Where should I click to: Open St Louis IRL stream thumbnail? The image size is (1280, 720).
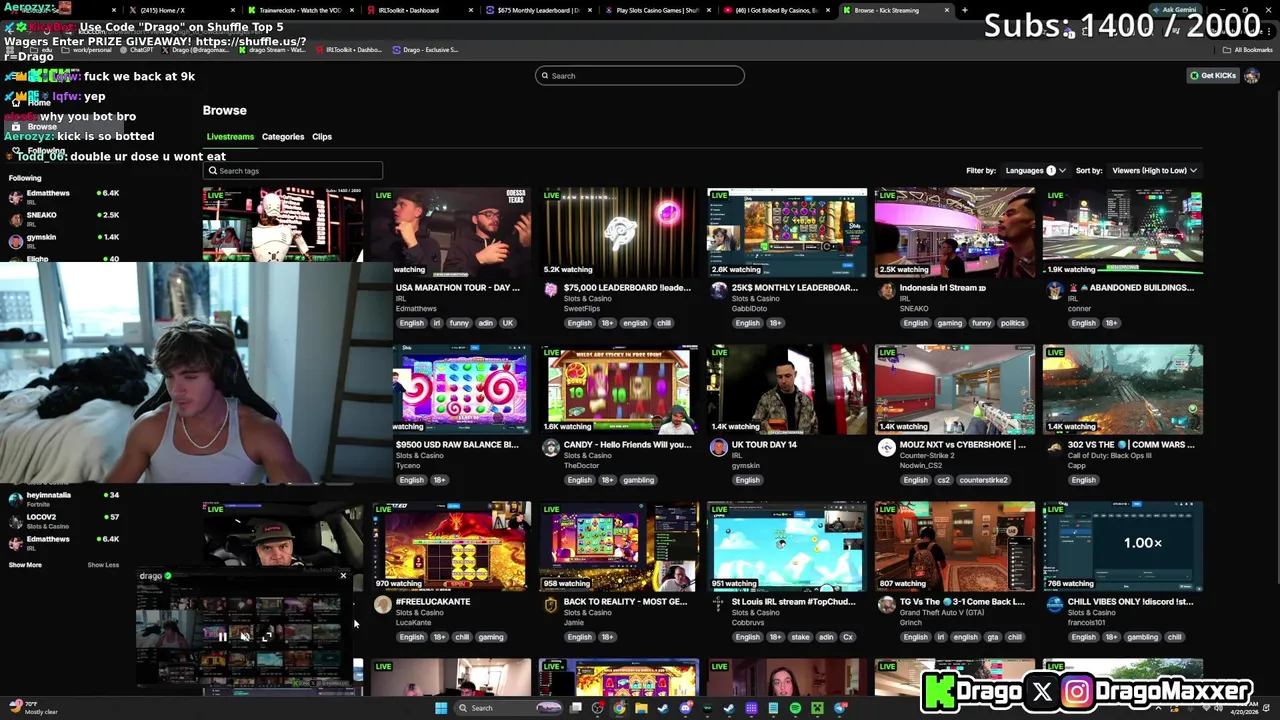click(x=787, y=546)
